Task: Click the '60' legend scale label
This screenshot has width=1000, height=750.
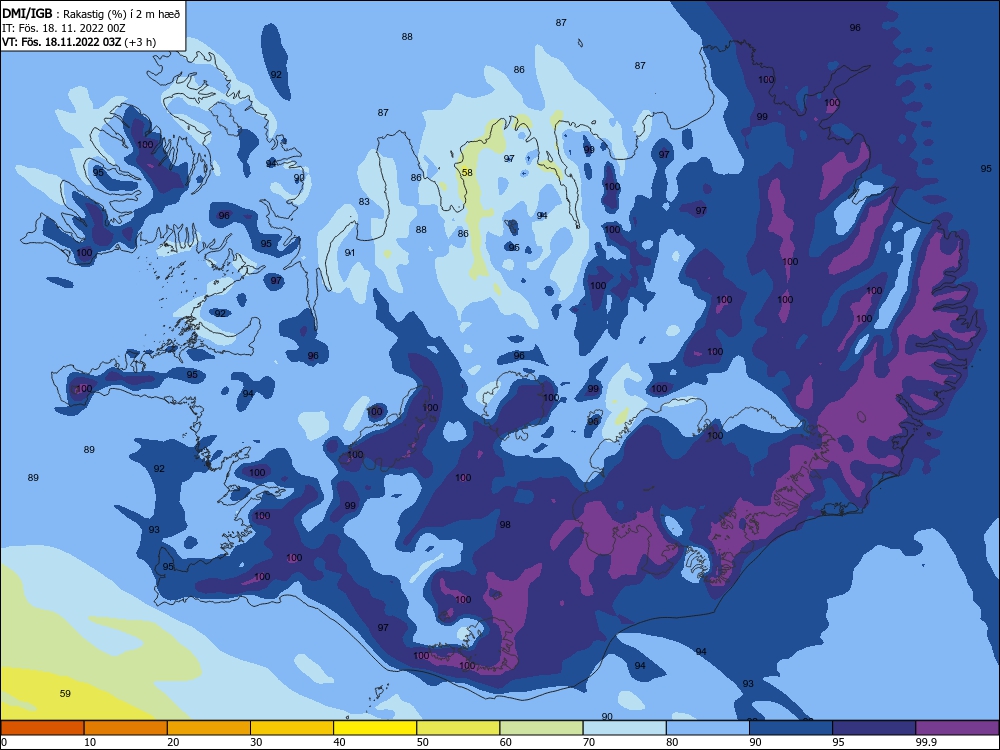Action: (x=506, y=742)
